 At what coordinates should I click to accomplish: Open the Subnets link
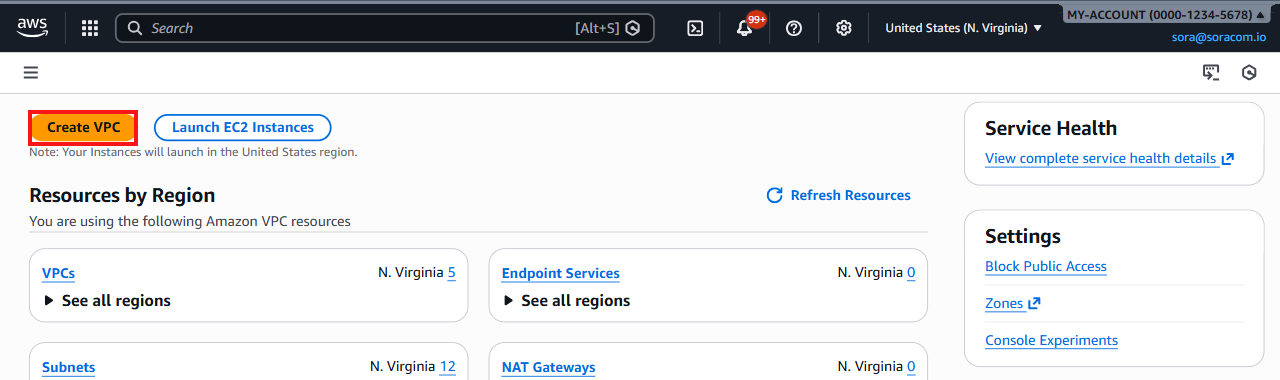(x=68, y=367)
